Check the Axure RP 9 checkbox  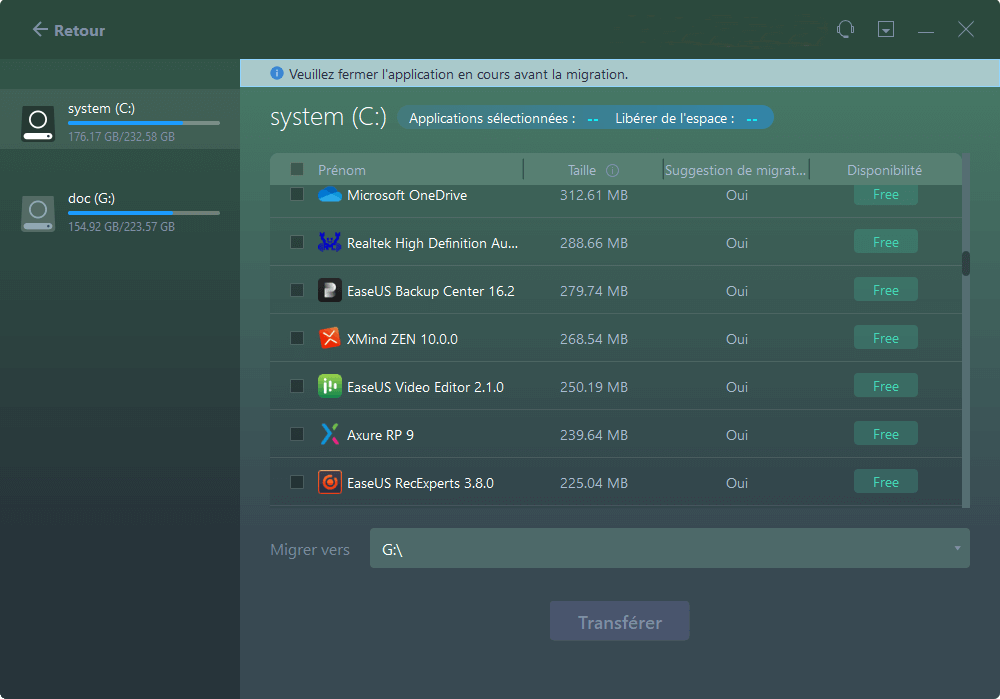tap(297, 434)
